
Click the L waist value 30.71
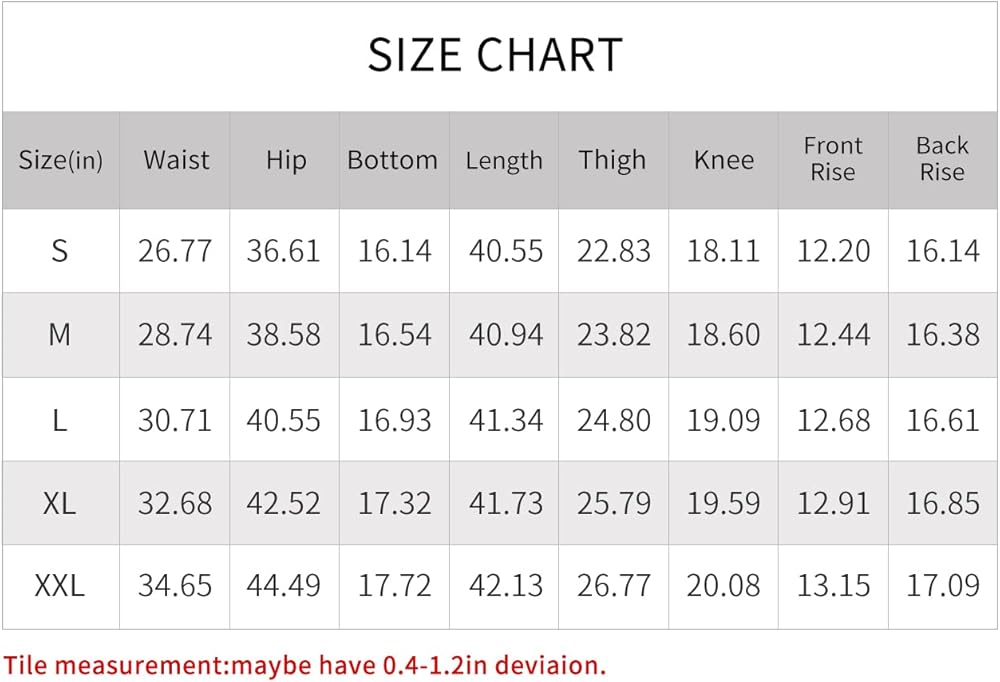(x=175, y=419)
